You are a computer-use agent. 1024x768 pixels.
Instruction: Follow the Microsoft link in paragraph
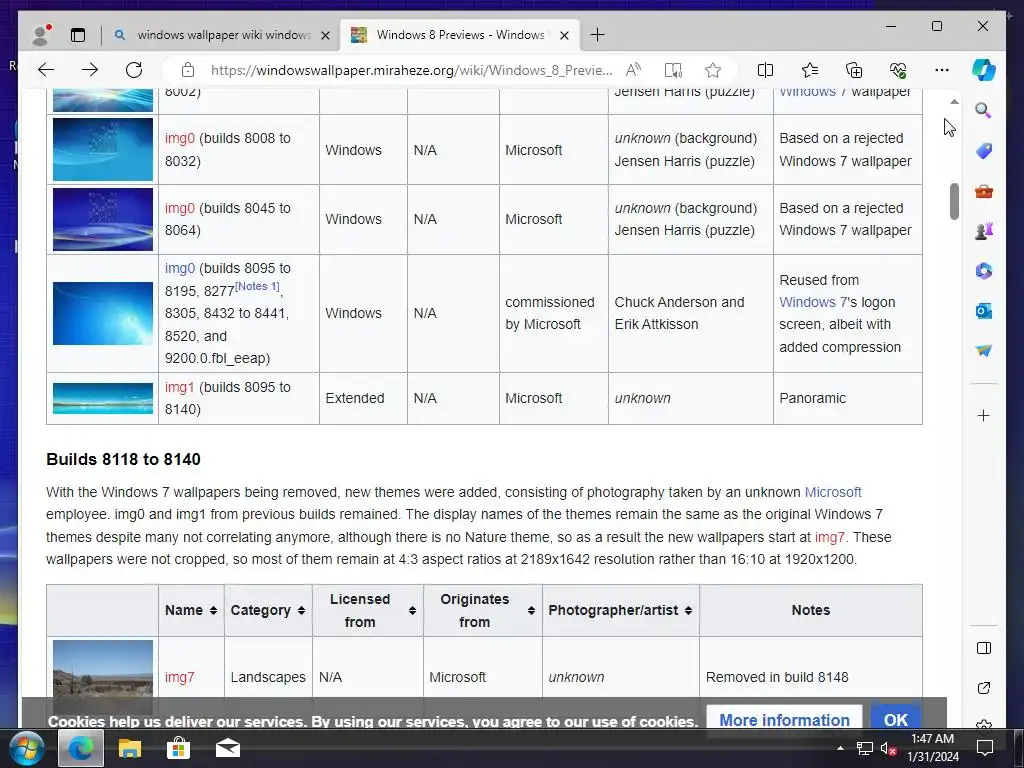coord(833,492)
